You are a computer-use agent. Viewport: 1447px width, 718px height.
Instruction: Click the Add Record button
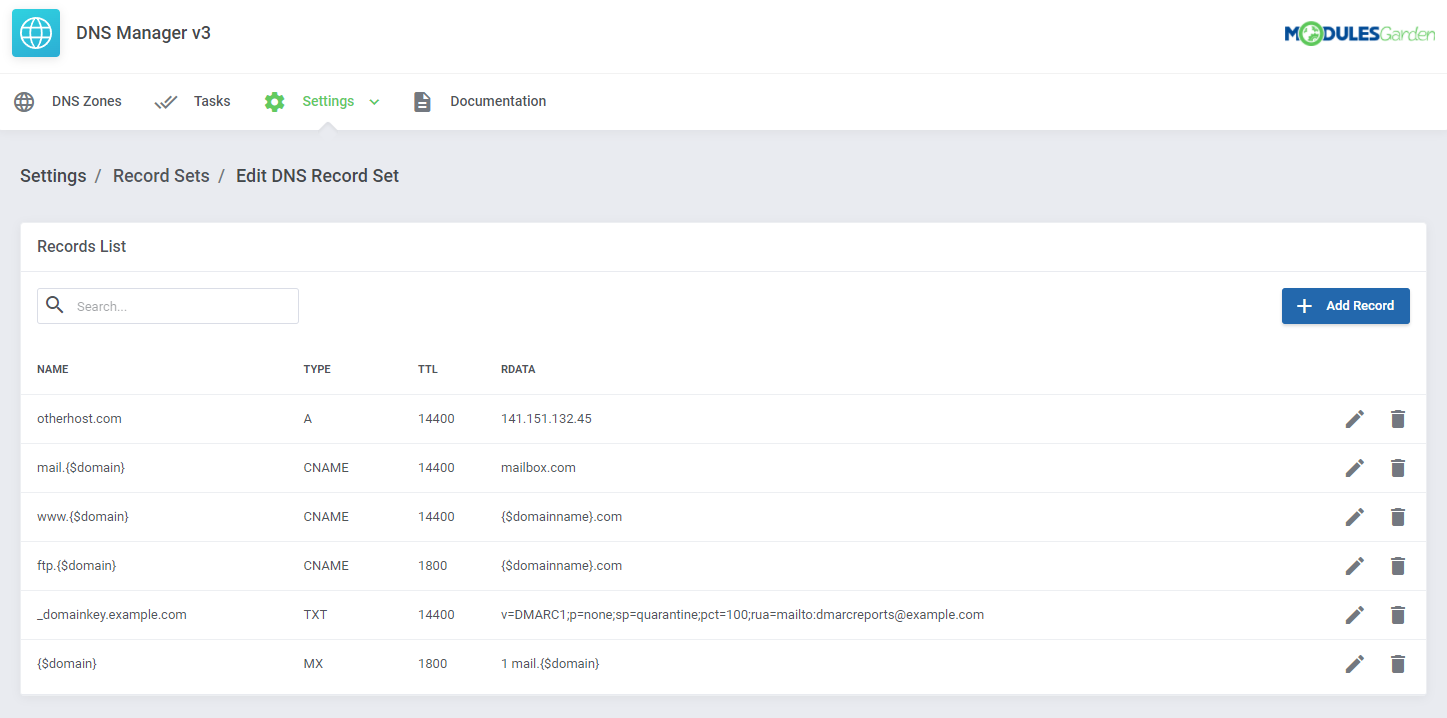point(1346,306)
